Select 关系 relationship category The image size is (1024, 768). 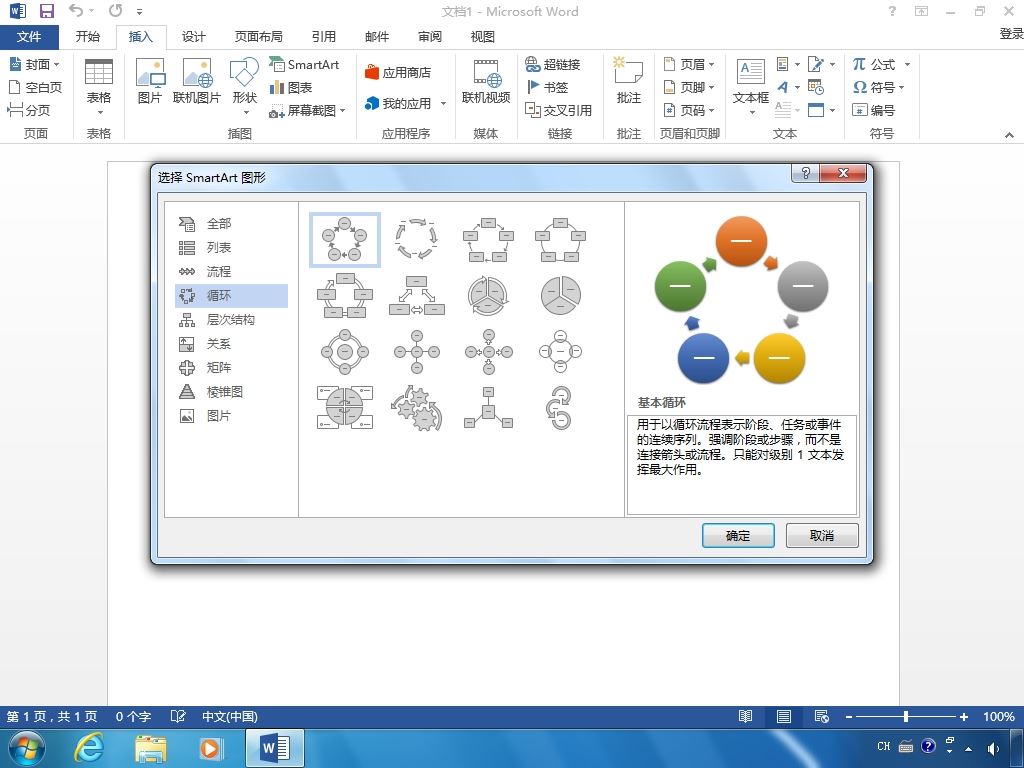(231, 344)
